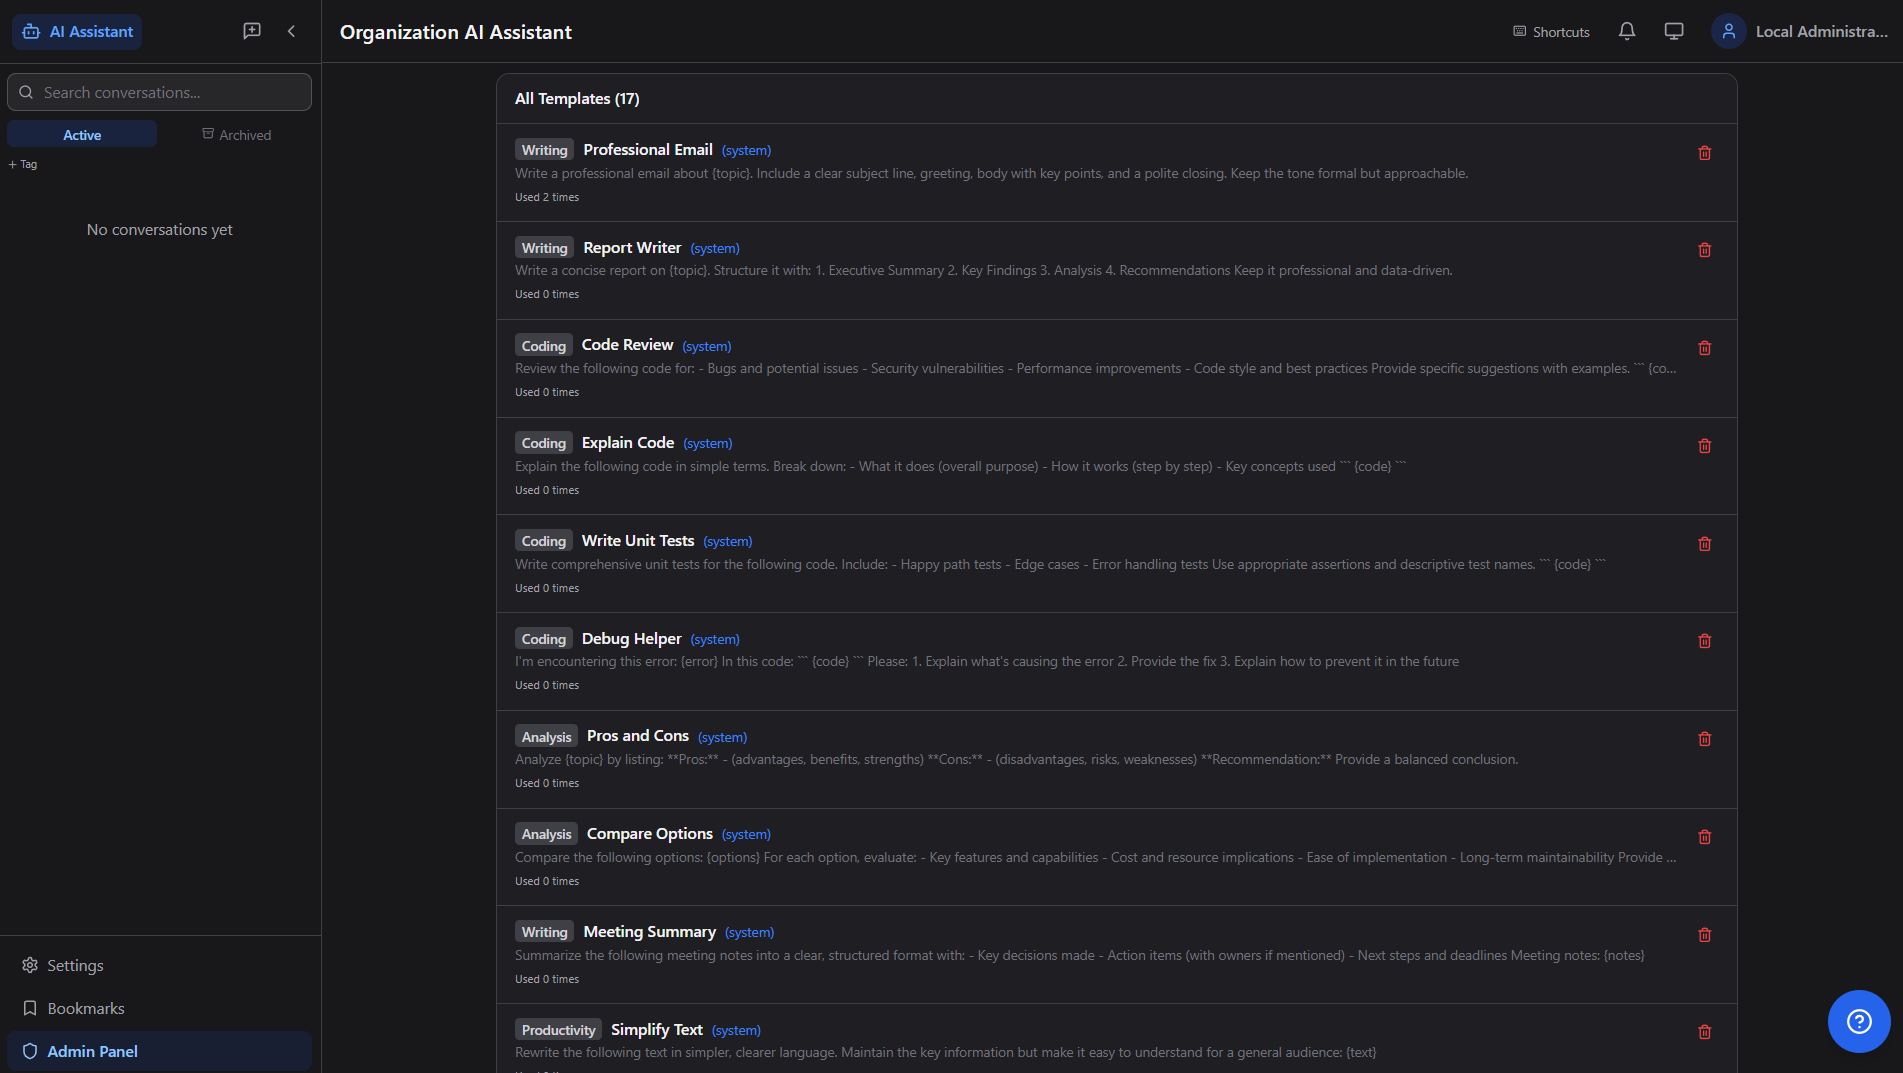Click the AI Assistant logo button

pos(77,32)
